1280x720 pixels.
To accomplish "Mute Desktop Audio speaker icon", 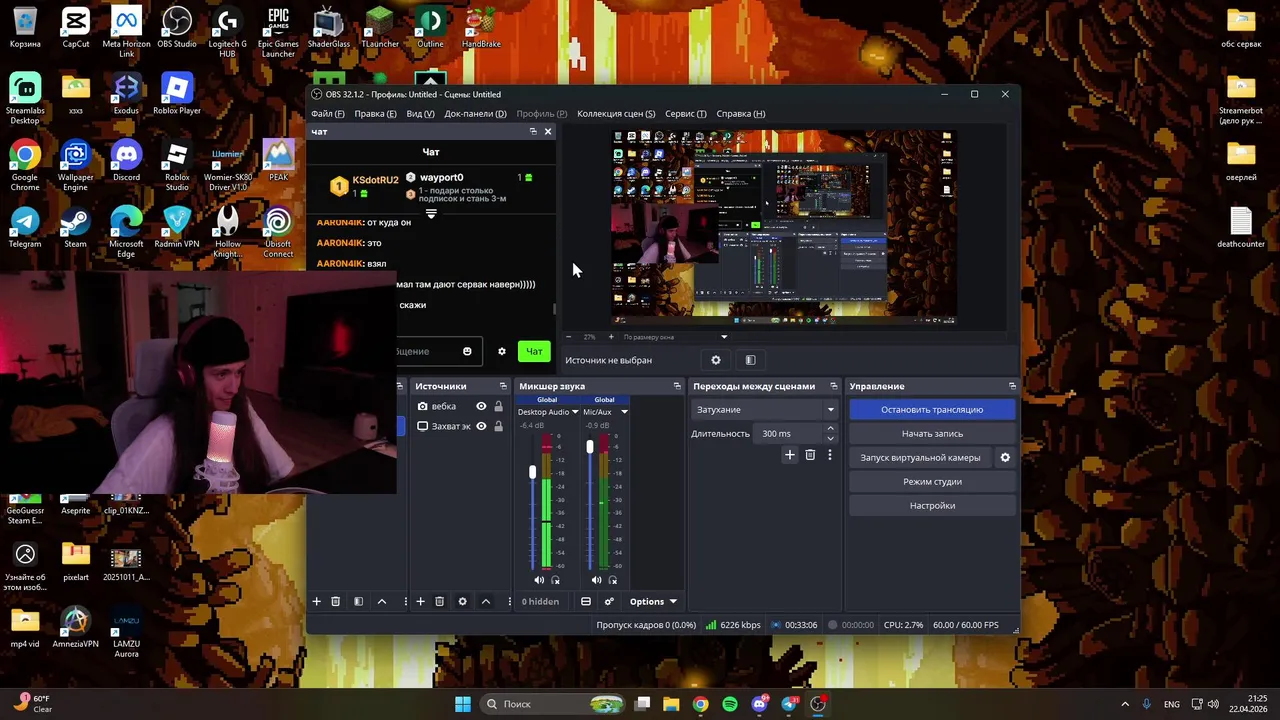I will tap(539, 580).
